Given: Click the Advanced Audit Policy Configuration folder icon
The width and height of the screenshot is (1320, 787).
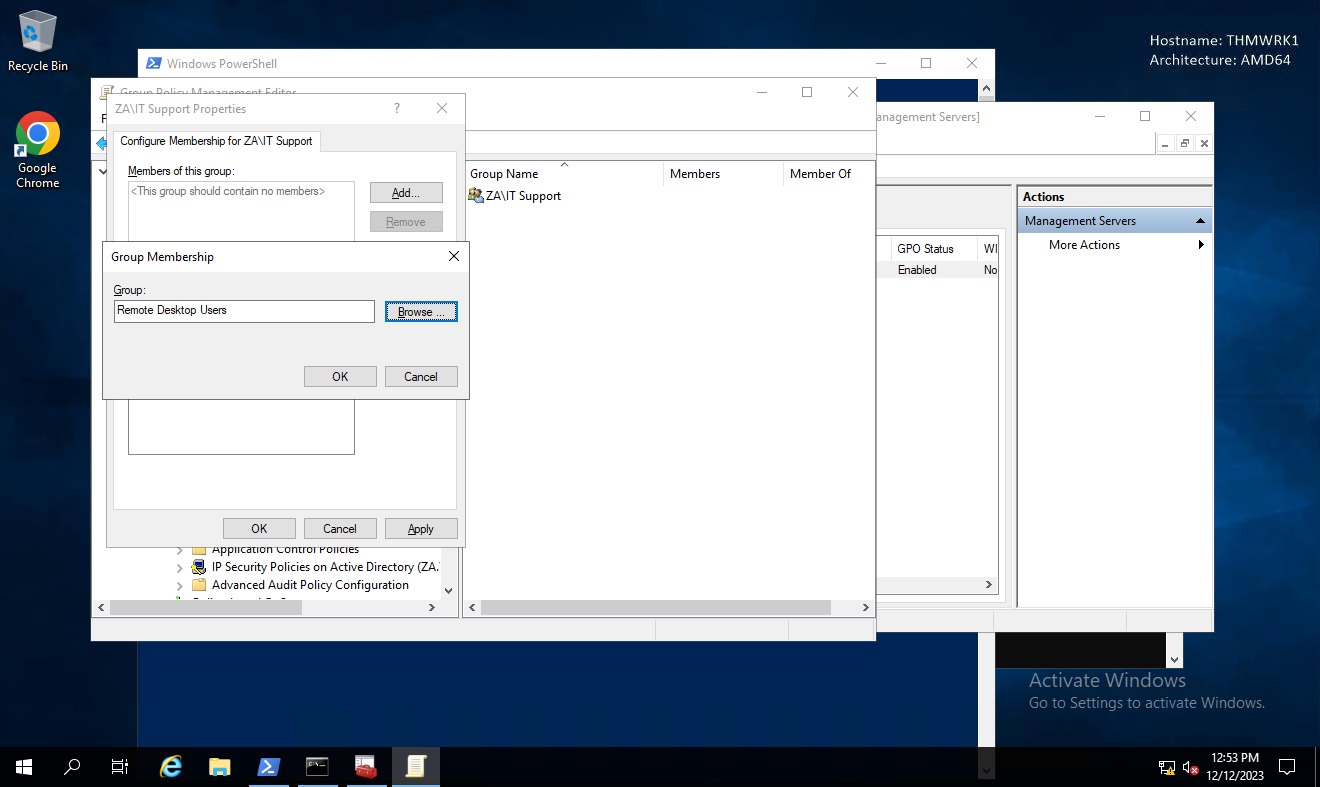Looking at the screenshot, I should coord(199,585).
